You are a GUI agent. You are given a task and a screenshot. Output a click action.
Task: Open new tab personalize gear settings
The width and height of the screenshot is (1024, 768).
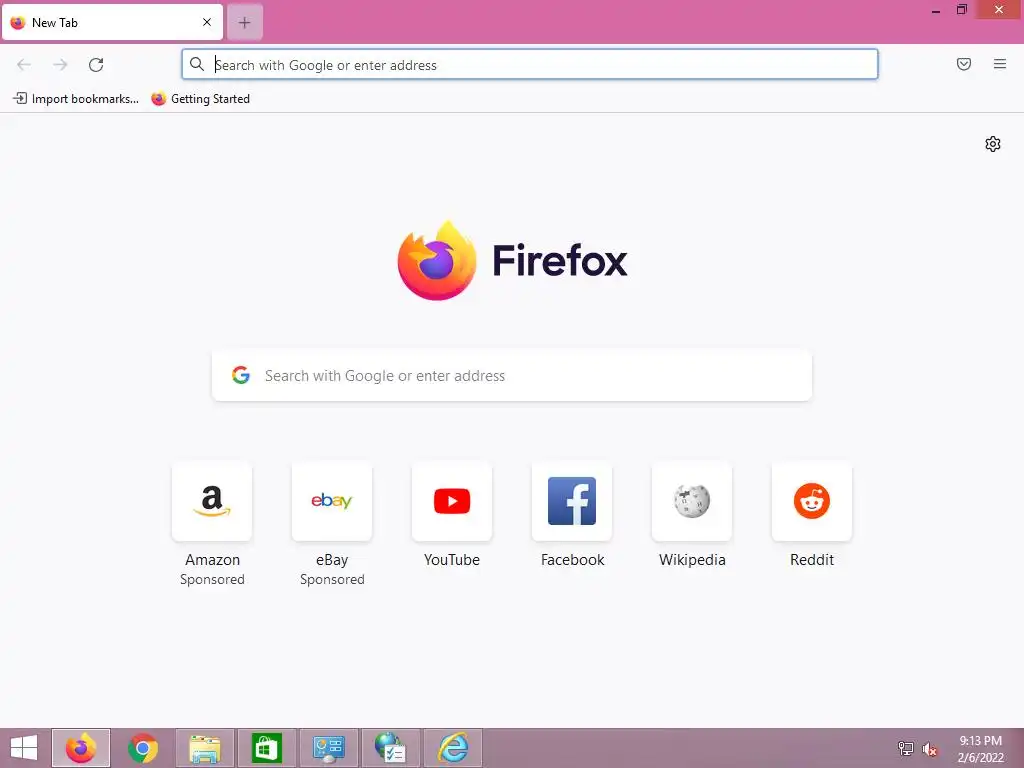pos(993,144)
